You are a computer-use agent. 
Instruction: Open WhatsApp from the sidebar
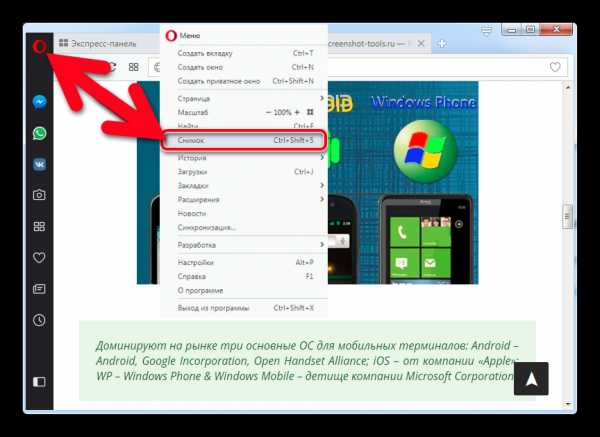tap(39, 133)
